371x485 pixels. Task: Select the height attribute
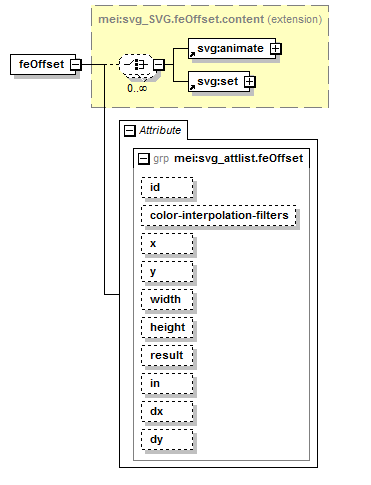[x=167, y=328]
